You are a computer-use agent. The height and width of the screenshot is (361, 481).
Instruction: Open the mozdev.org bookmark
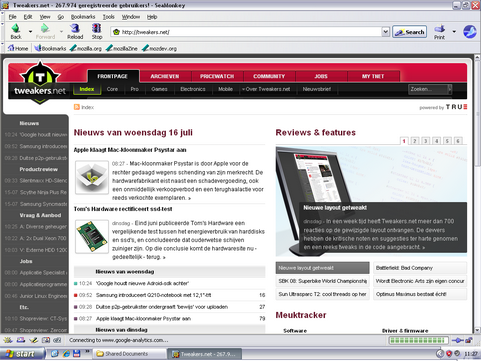[x=159, y=48]
